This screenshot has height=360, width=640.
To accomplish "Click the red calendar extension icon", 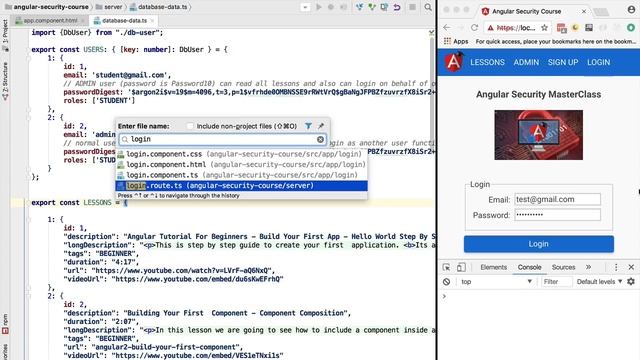I will [x=562, y=27].
